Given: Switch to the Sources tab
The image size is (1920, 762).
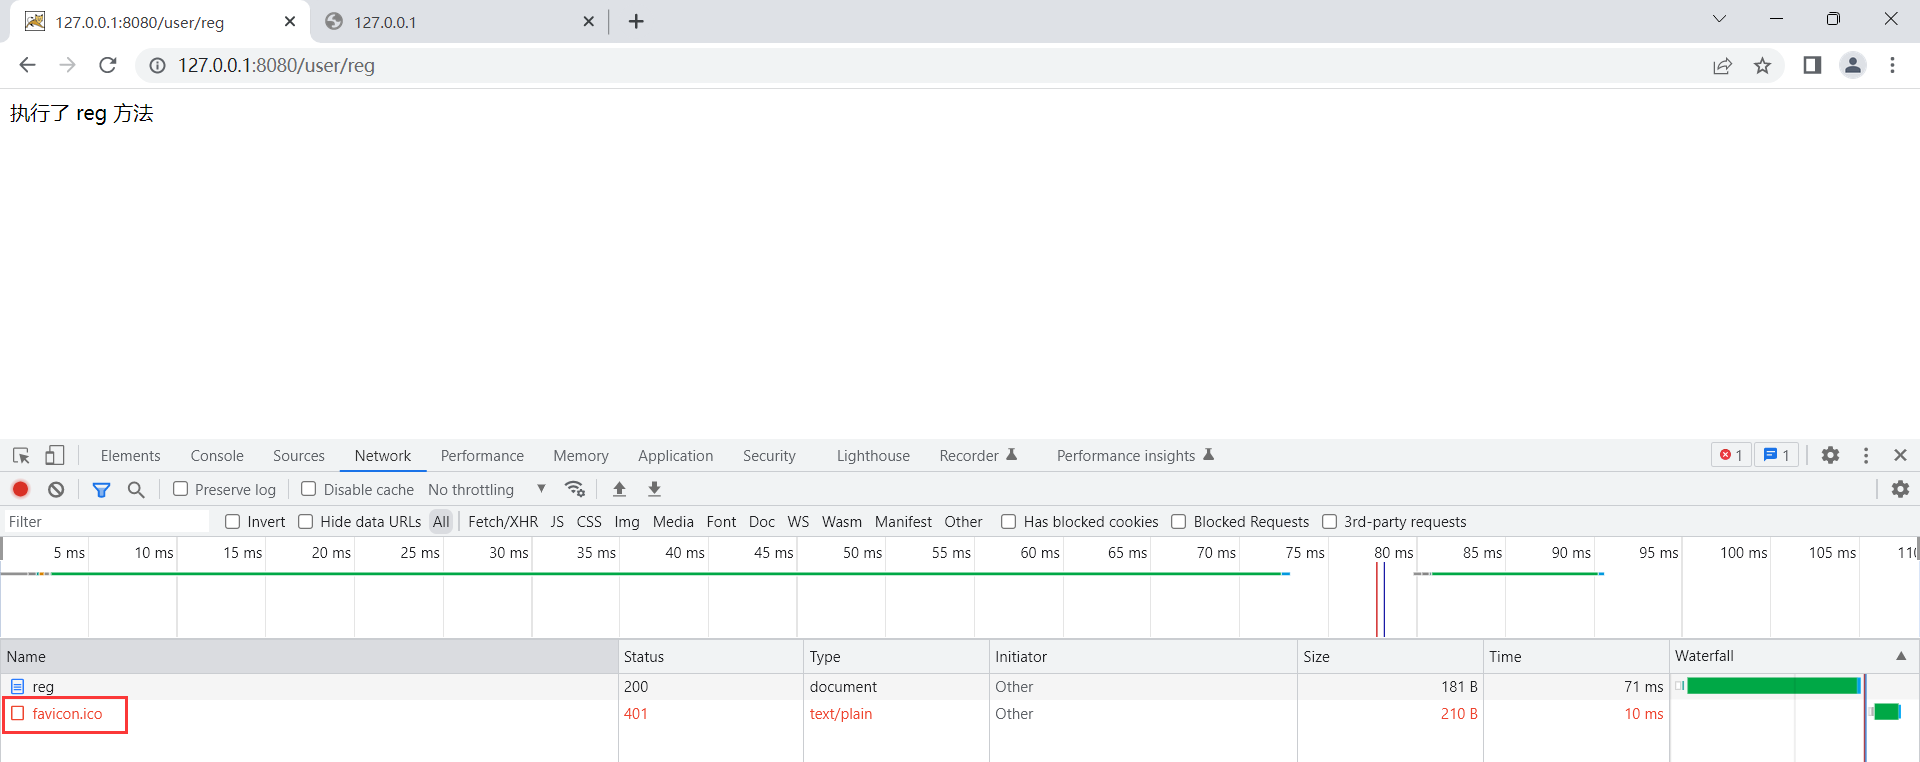Looking at the screenshot, I should (x=299, y=455).
